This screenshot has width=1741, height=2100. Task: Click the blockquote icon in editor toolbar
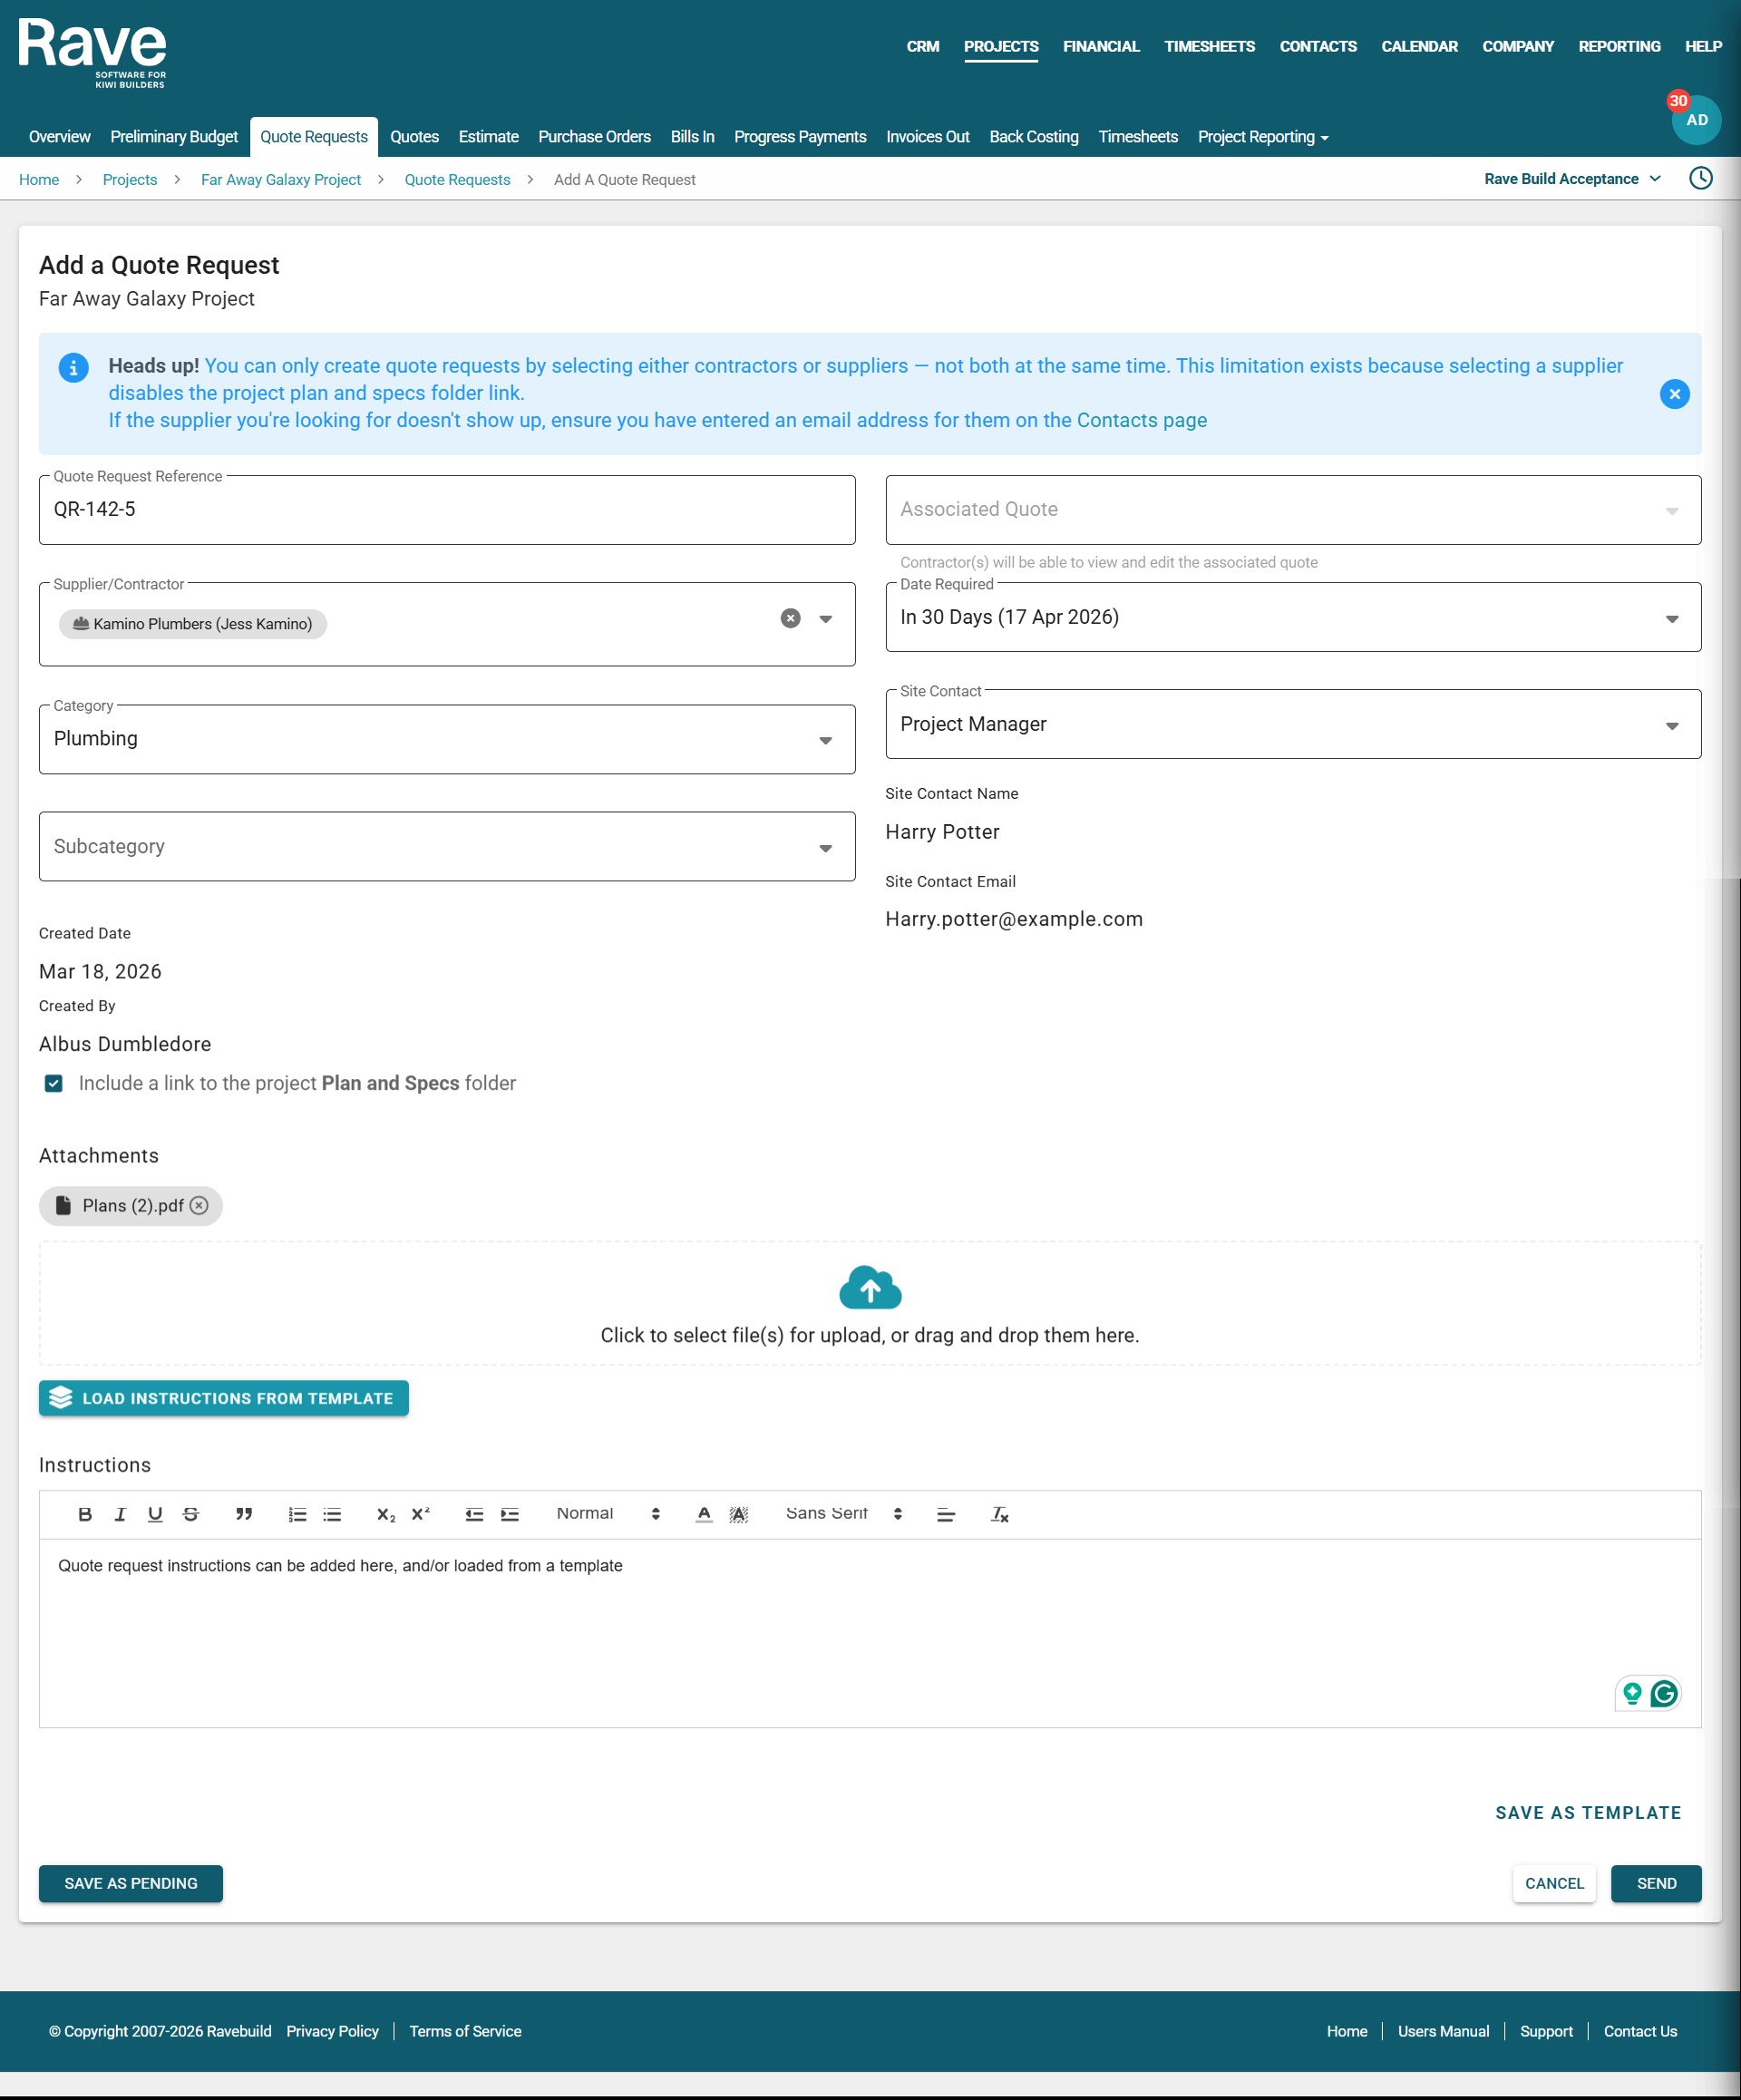click(x=243, y=1514)
